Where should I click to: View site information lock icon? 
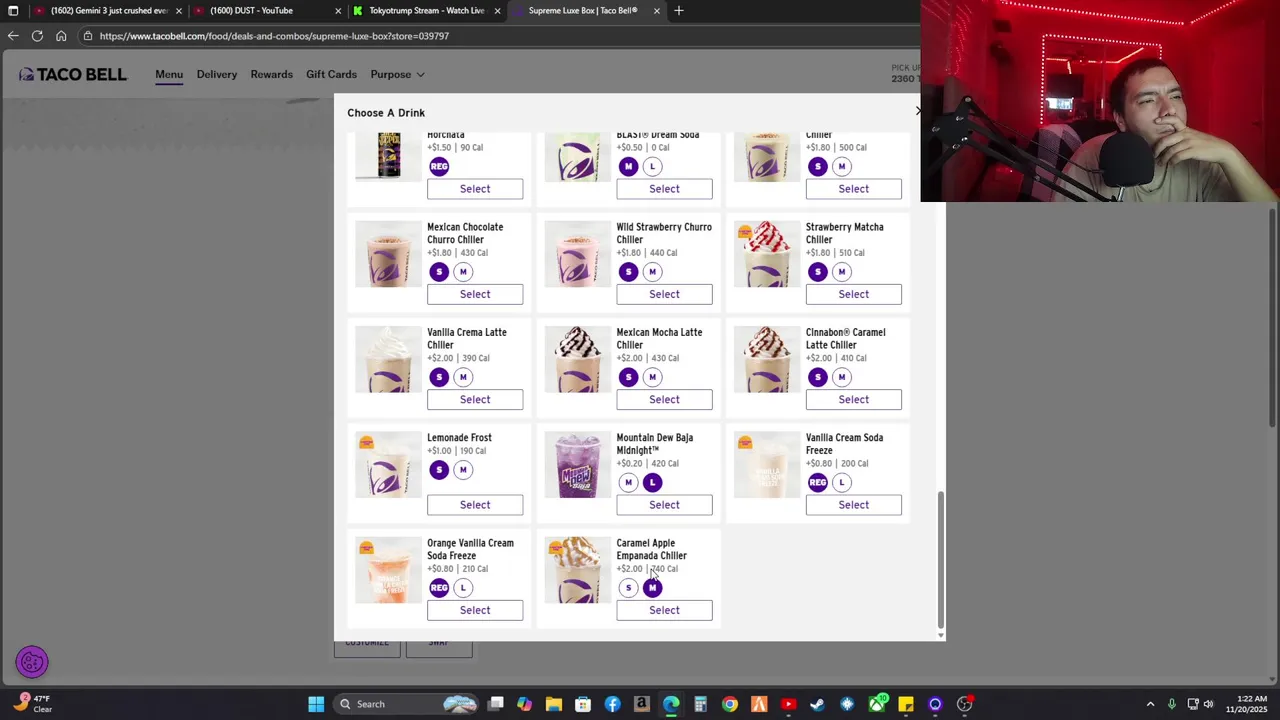[x=87, y=36]
